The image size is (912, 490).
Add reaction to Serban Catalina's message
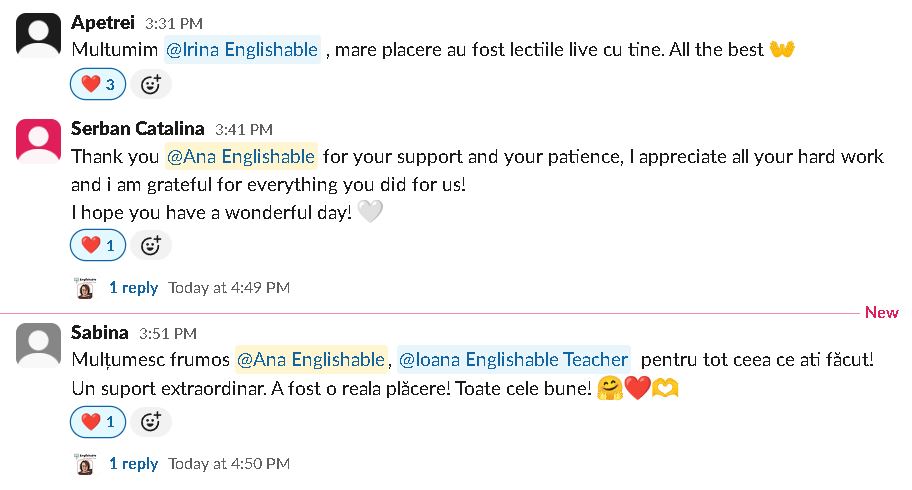(150, 245)
